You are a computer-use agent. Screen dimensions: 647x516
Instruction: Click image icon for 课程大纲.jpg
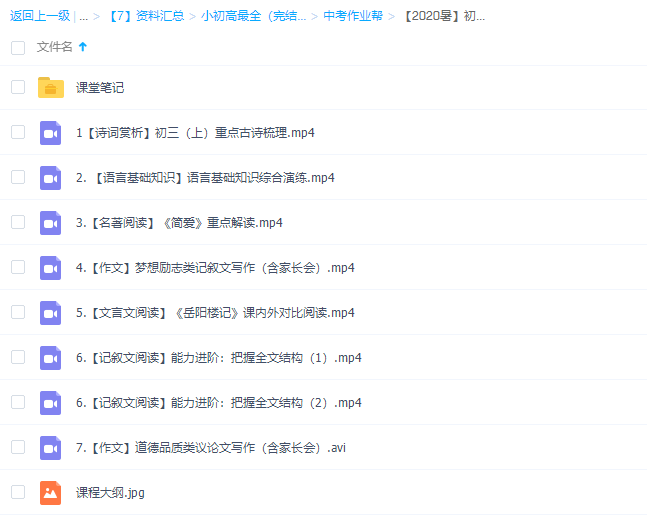(51, 493)
